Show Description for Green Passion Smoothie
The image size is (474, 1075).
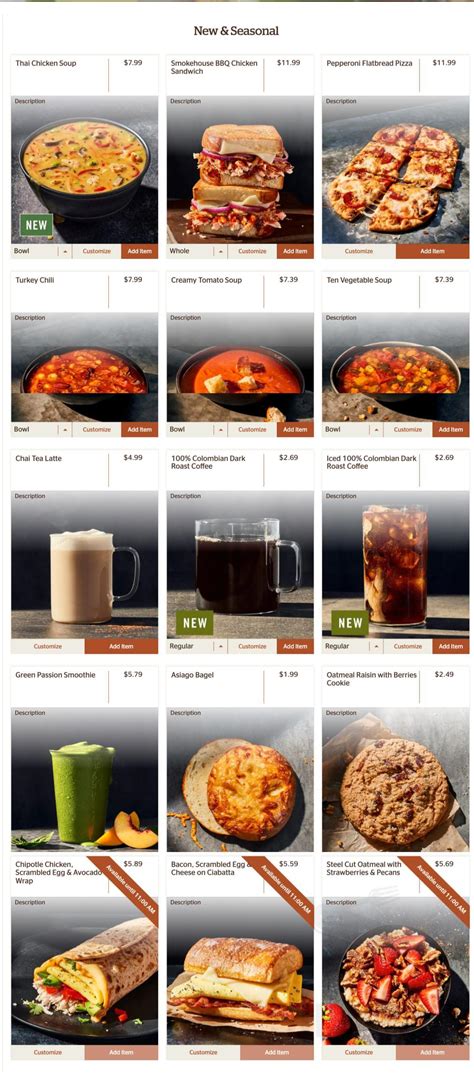coord(30,713)
